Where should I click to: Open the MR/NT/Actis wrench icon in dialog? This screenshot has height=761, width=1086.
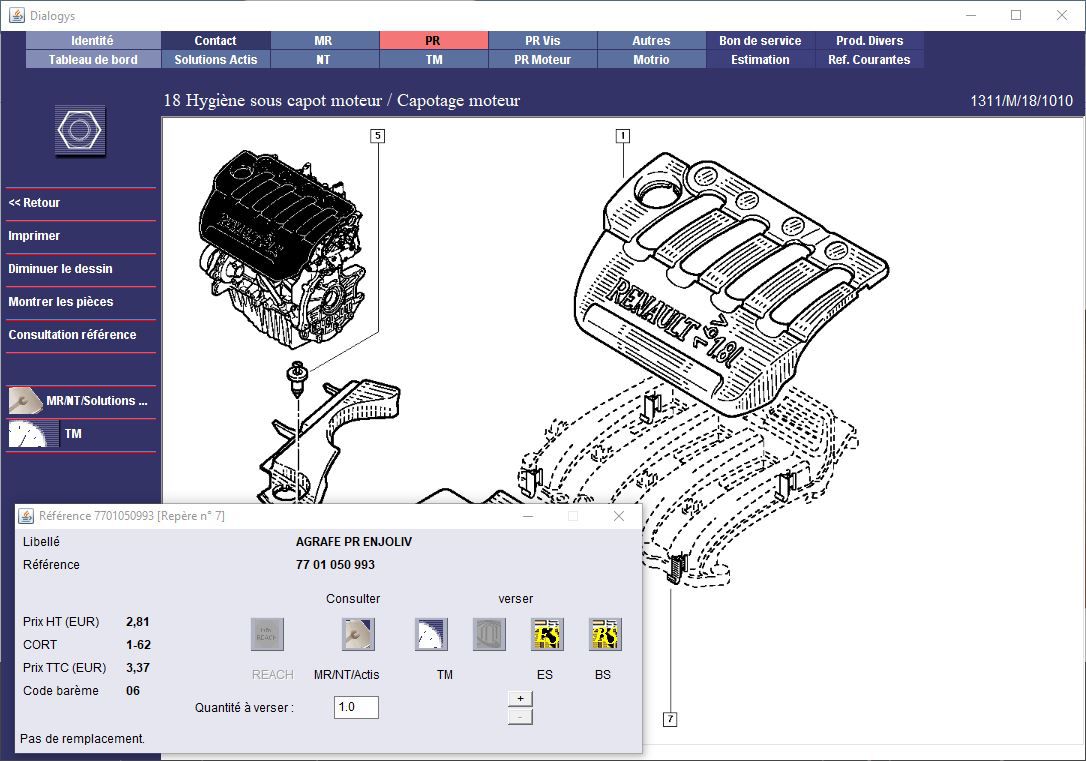point(358,634)
